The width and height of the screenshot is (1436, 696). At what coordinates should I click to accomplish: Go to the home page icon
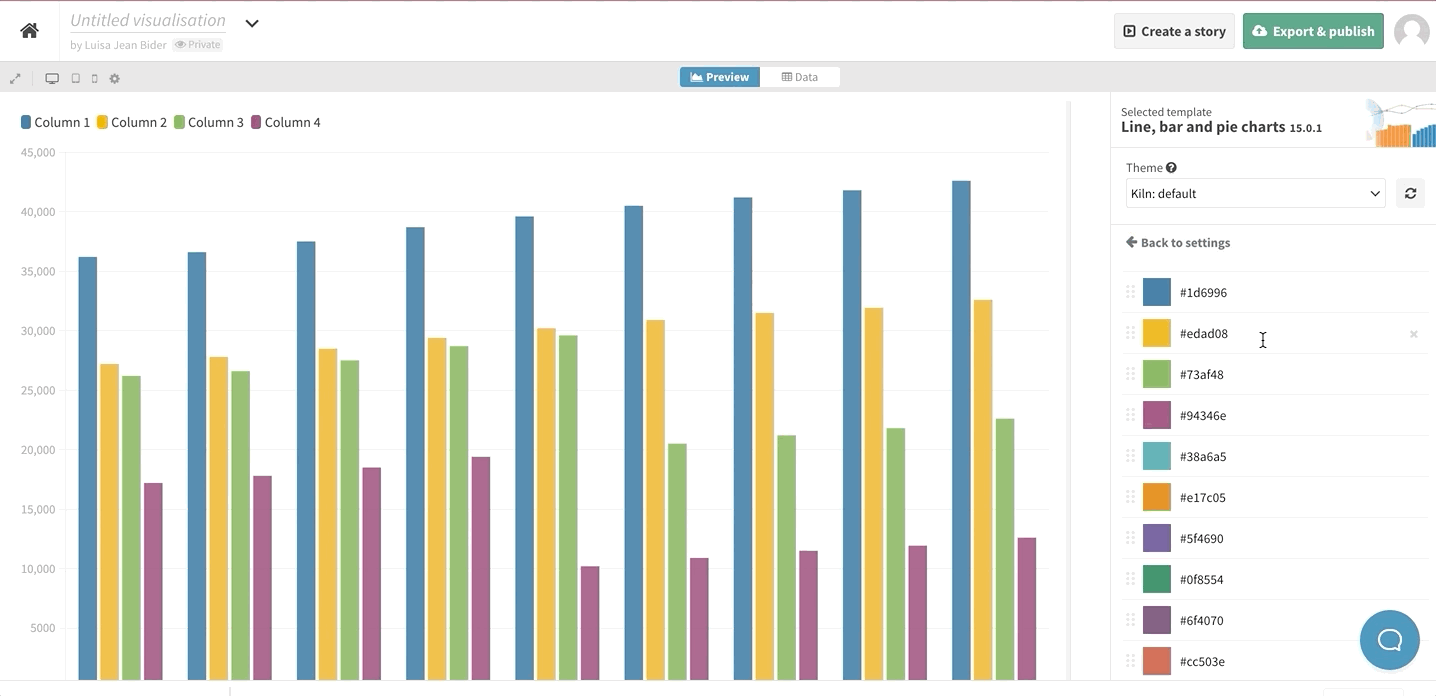coord(30,31)
